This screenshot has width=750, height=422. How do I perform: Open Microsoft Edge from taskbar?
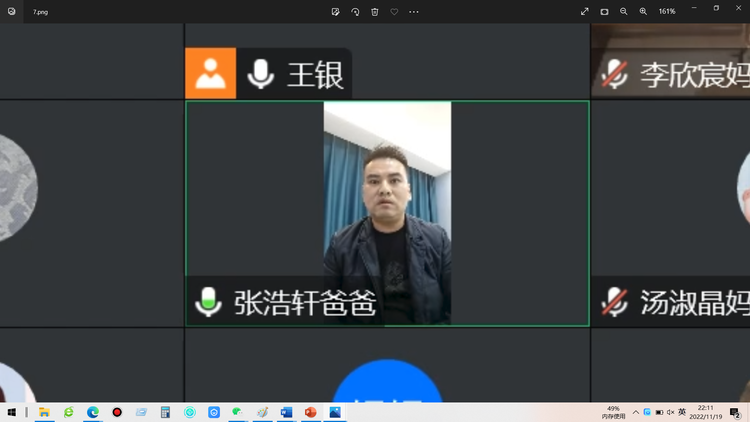pos(93,412)
